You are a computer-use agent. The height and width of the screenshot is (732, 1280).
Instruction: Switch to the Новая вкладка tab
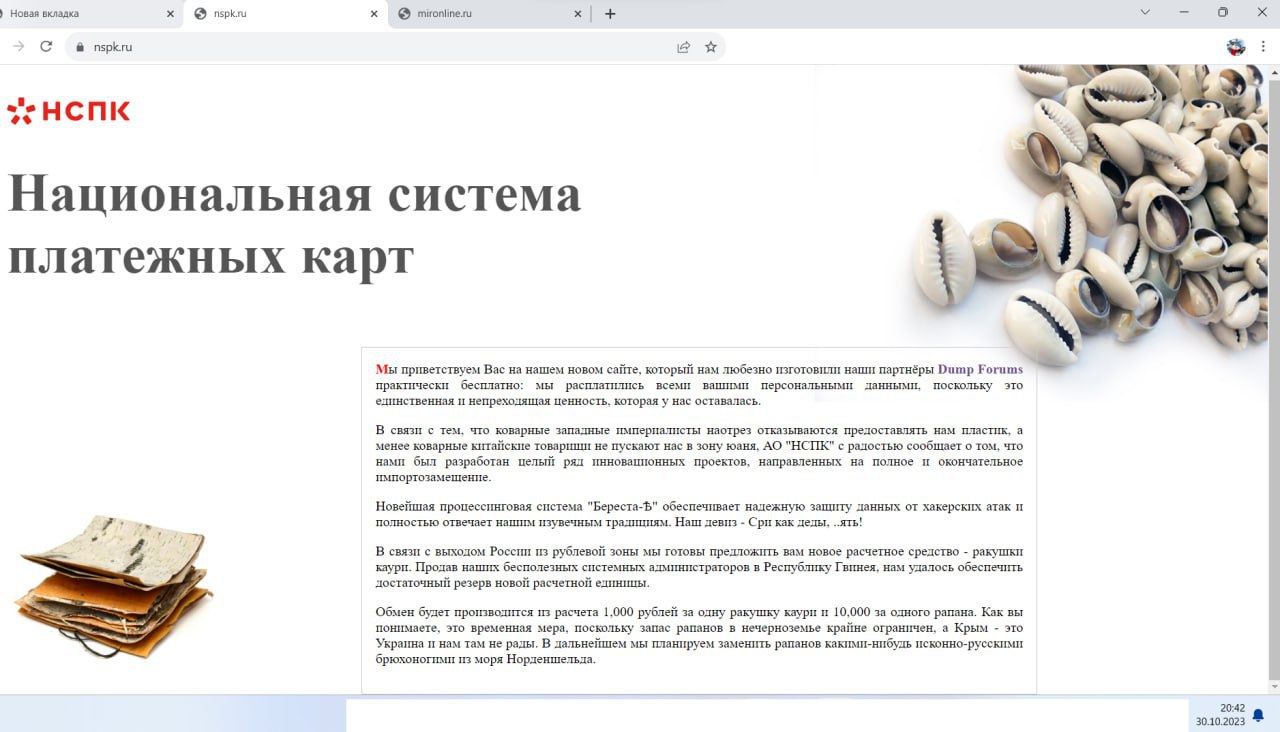(x=80, y=14)
